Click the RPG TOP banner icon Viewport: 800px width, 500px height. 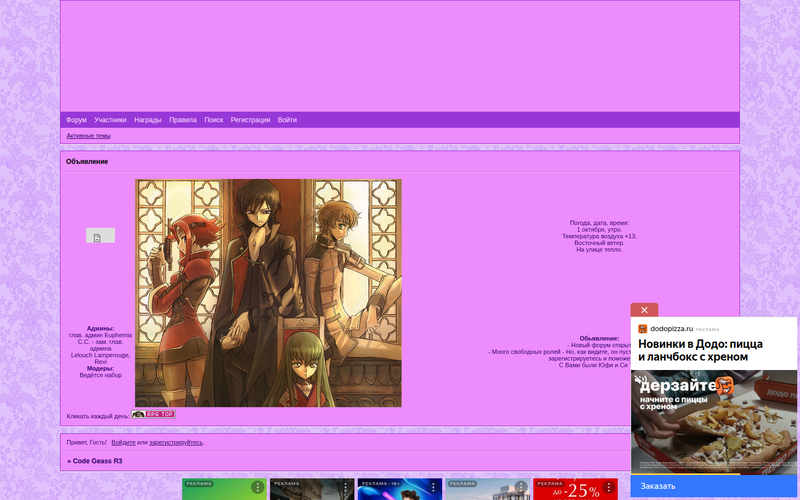coord(153,414)
